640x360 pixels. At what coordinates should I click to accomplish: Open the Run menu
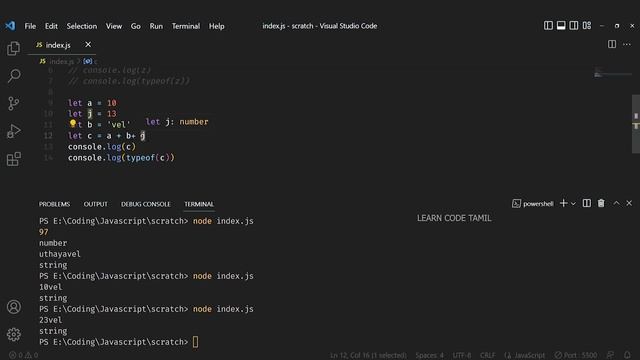(x=156, y=26)
